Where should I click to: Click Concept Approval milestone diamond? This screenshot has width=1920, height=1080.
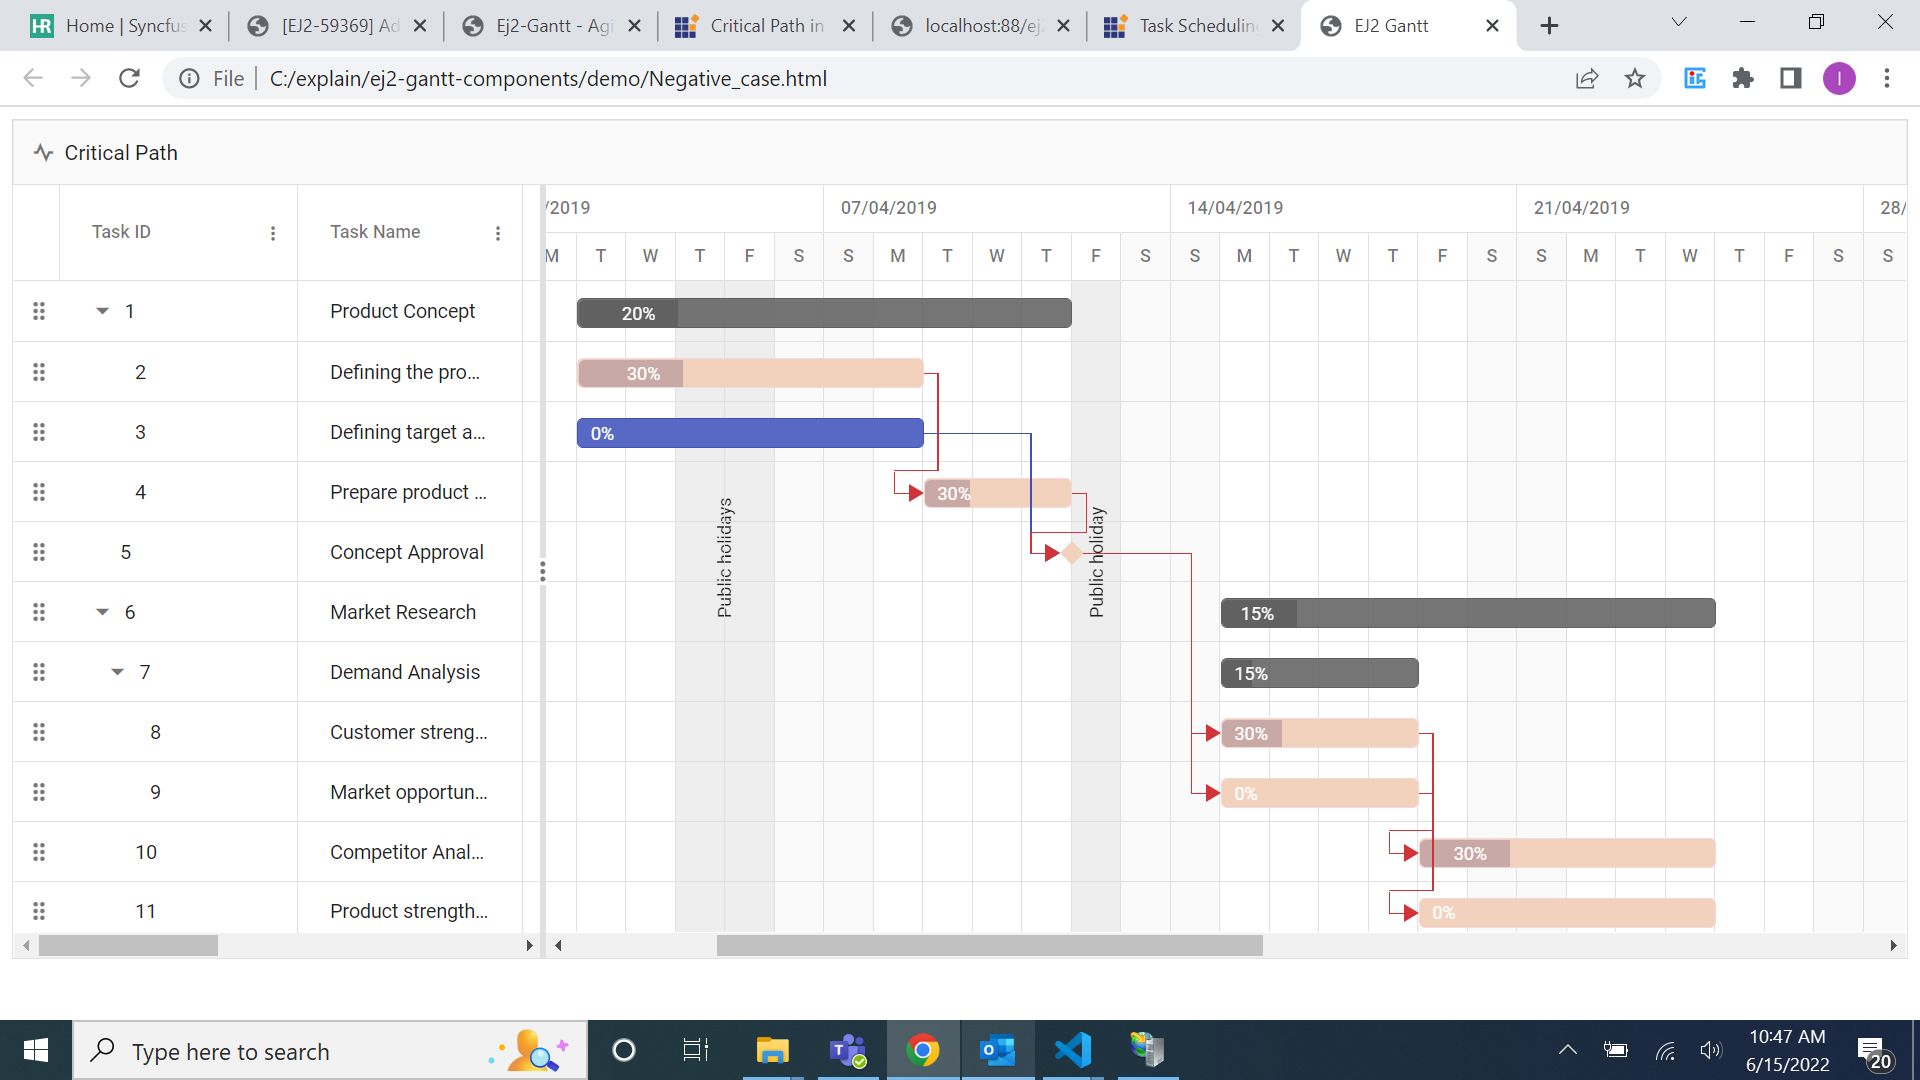tap(1072, 553)
